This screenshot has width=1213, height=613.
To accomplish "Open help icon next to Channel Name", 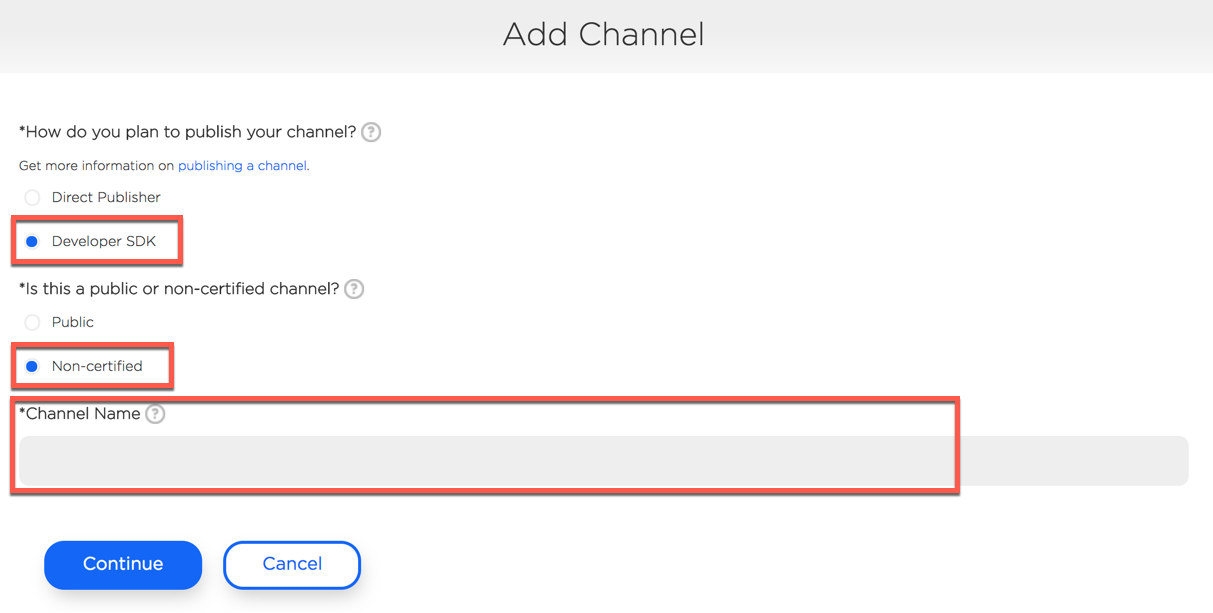I will [155, 414].
